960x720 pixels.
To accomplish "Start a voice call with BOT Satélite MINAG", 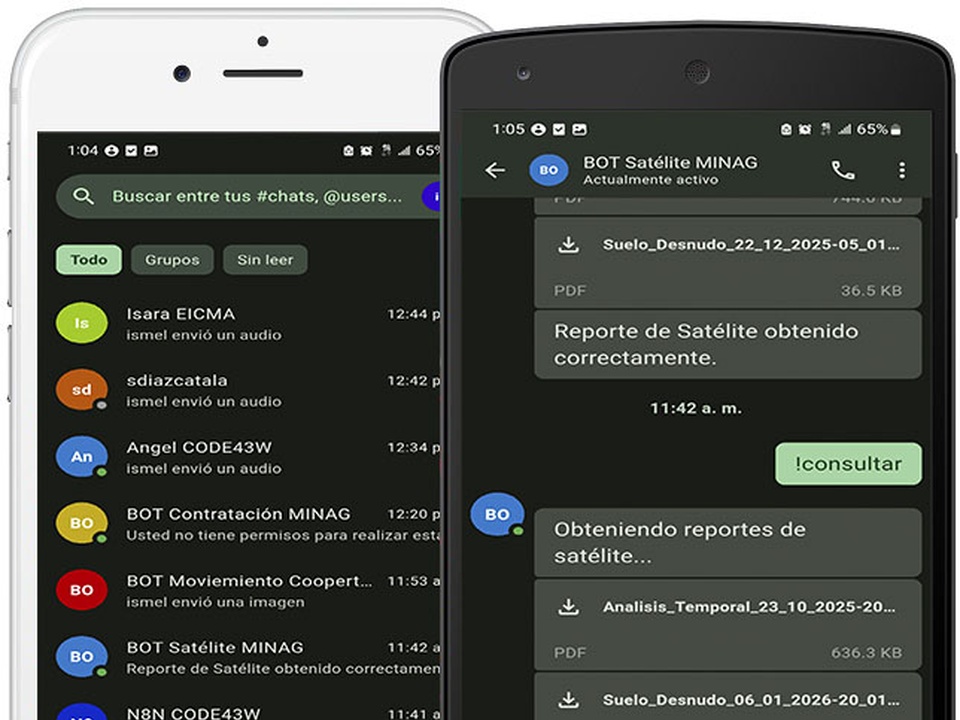I will coord(843,170).
